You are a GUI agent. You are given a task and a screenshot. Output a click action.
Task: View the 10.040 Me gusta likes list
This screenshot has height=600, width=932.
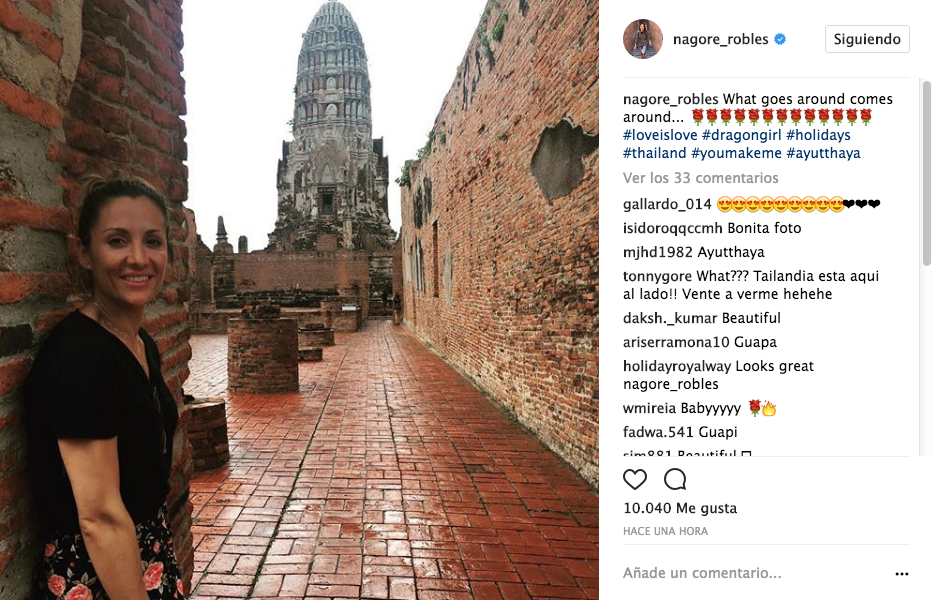pyautogui.click(x=680, y=508)
